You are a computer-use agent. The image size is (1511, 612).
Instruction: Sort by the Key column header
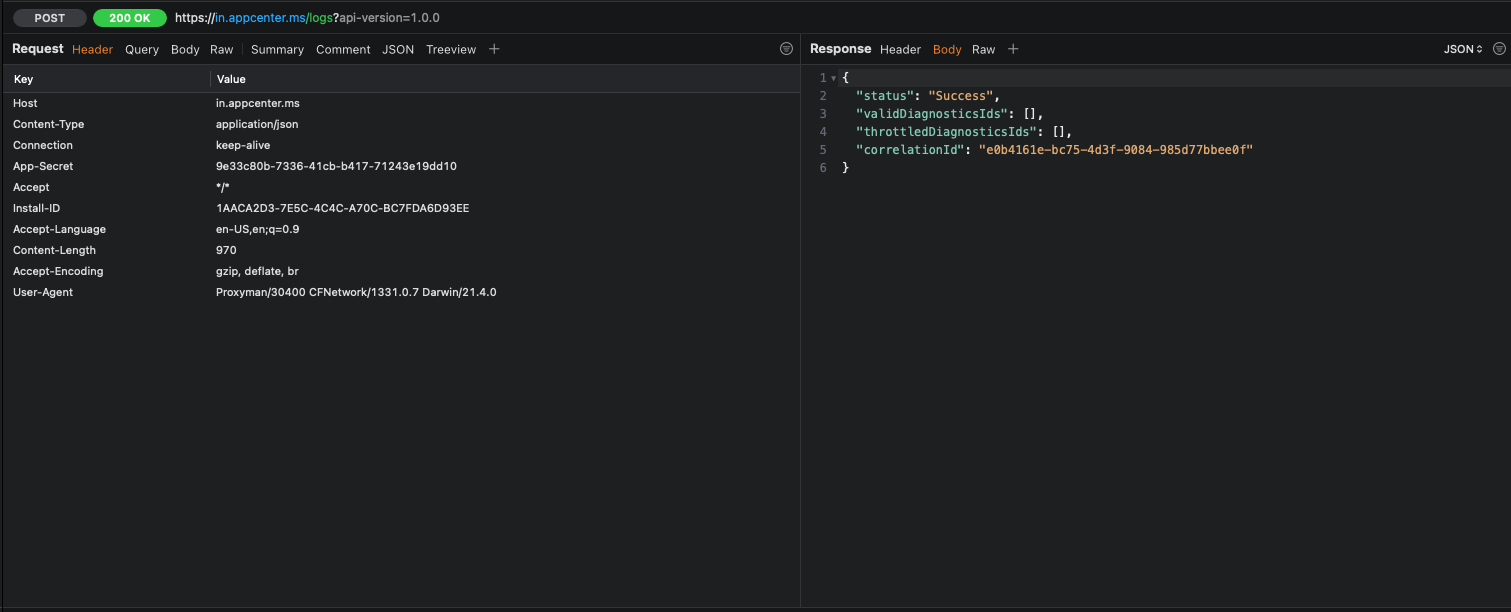pyautogui.click(x=24, y=79)
